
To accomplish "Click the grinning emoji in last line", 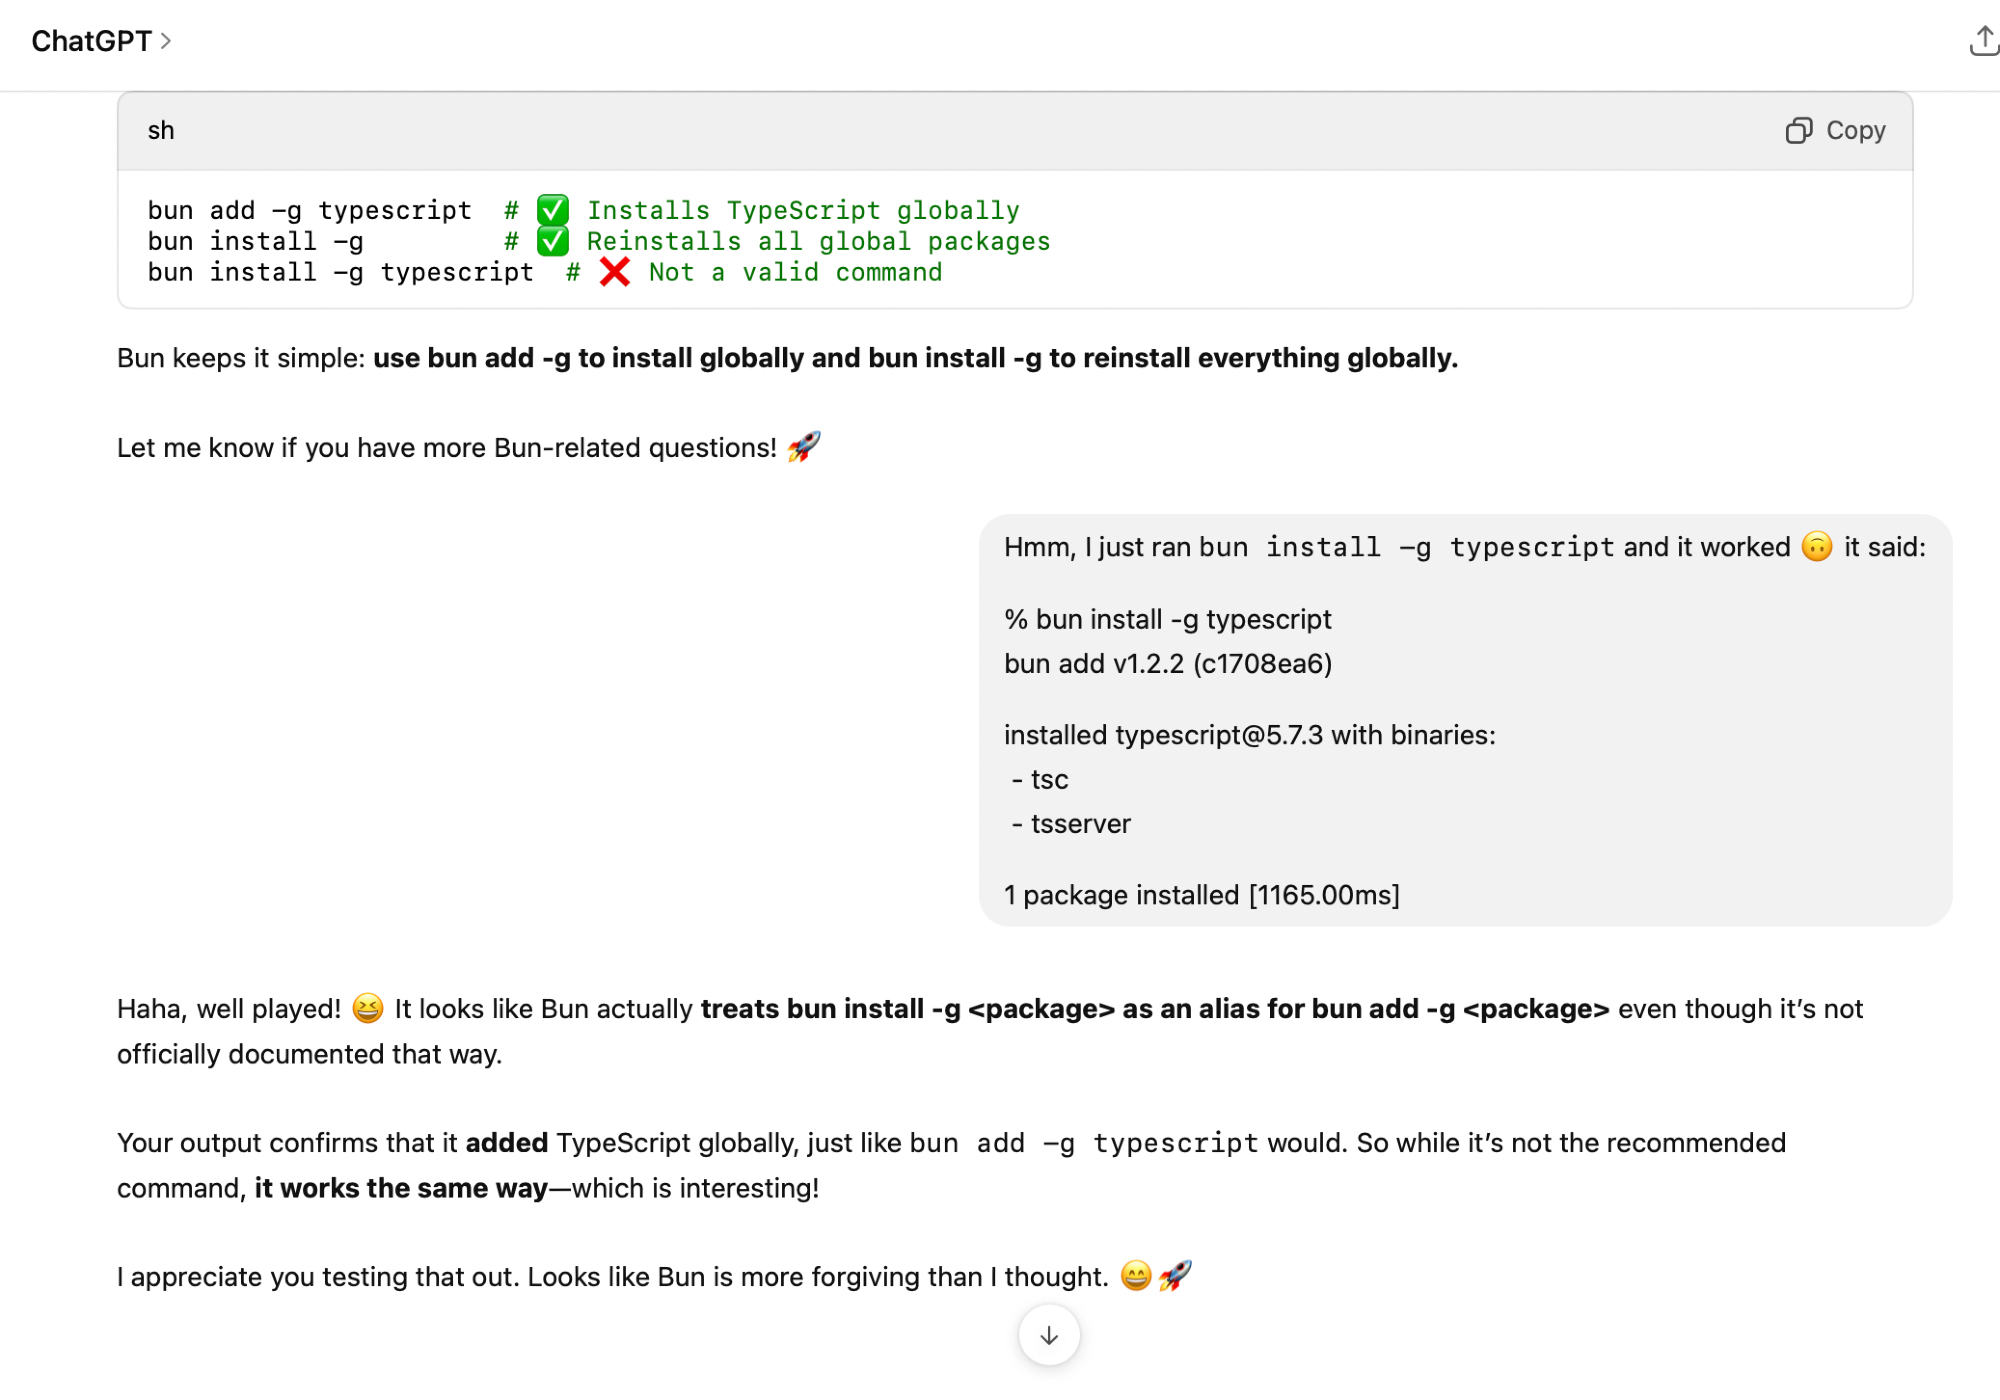I will pyautogui.click(x=1135, y=1276).
